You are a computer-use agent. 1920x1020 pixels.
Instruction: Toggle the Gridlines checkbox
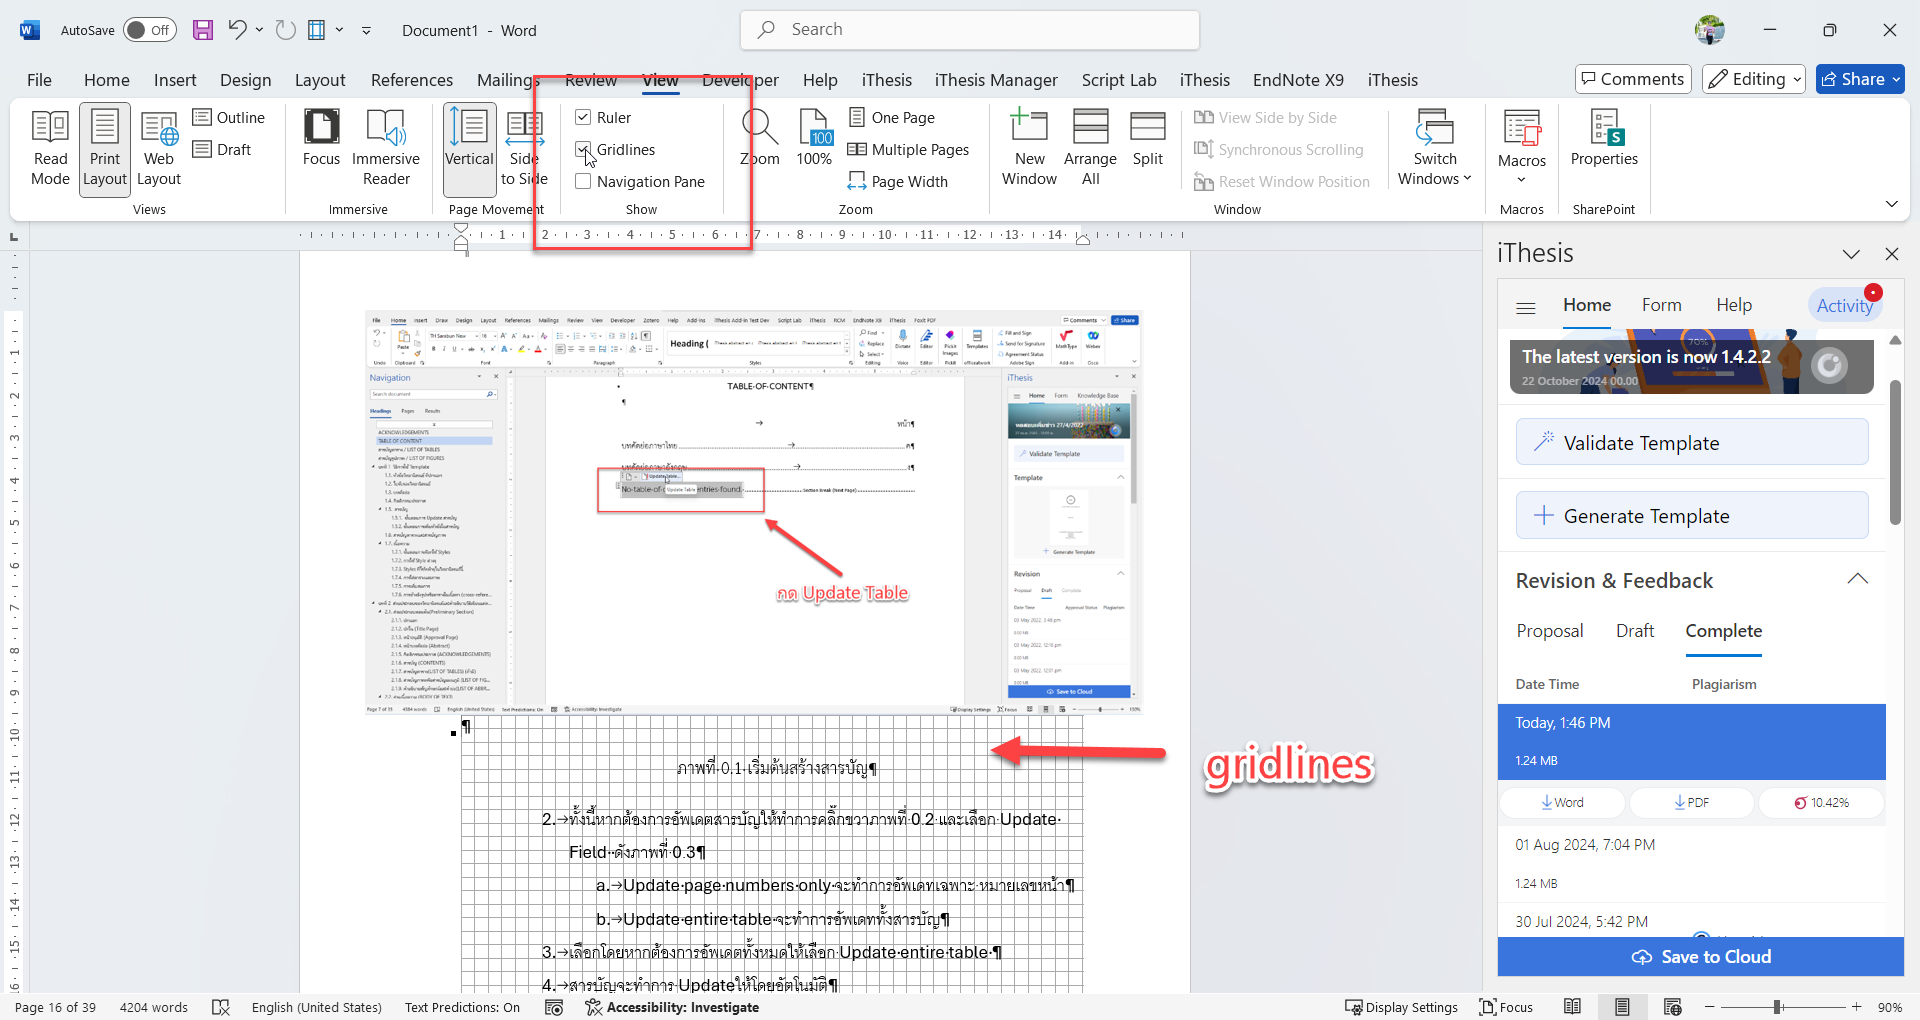pos(583,149)
